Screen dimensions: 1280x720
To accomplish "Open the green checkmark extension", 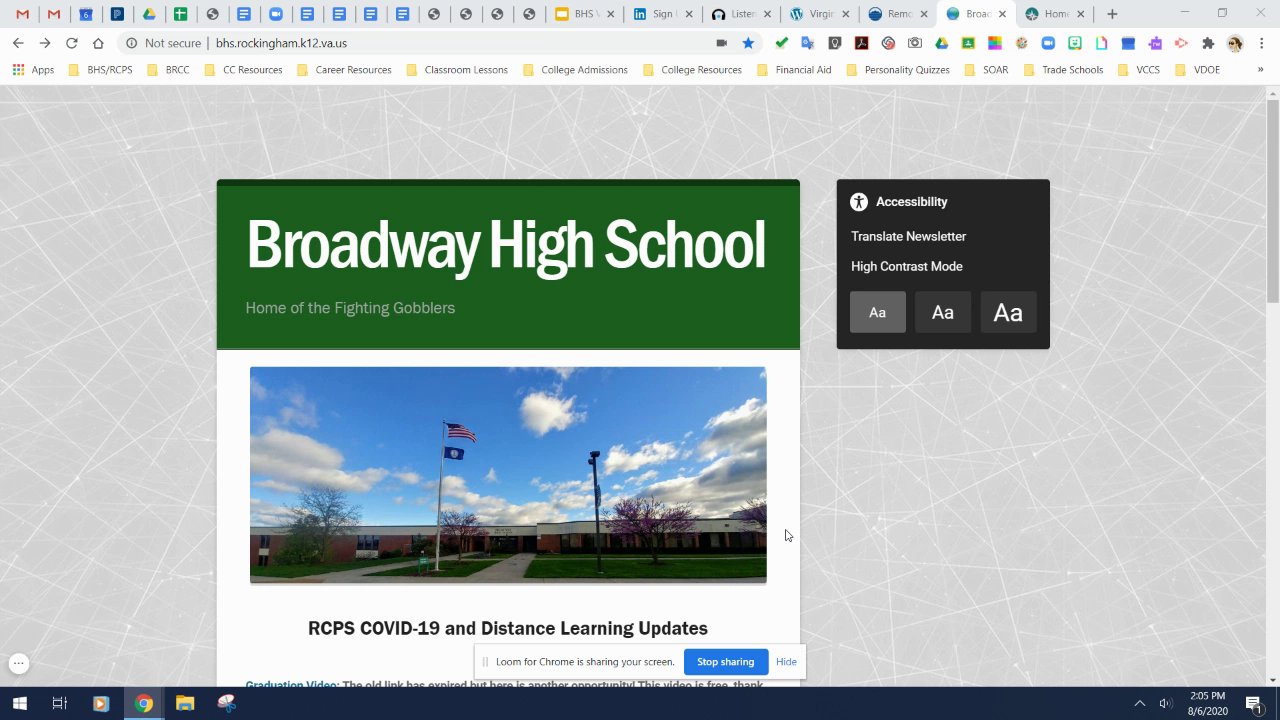I will pyautogui.click(x=782, y=43).
